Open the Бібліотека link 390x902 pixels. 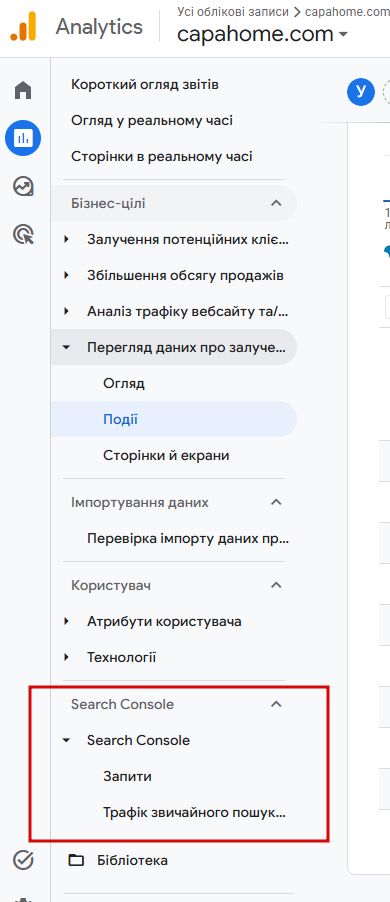click(x=132, y=861)
